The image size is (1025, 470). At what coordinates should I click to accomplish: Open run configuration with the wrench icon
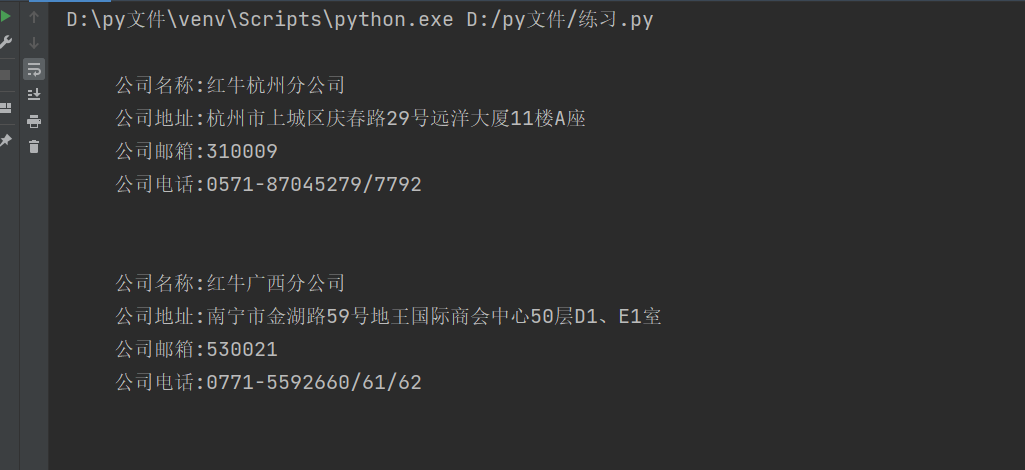tap(5, 43)
